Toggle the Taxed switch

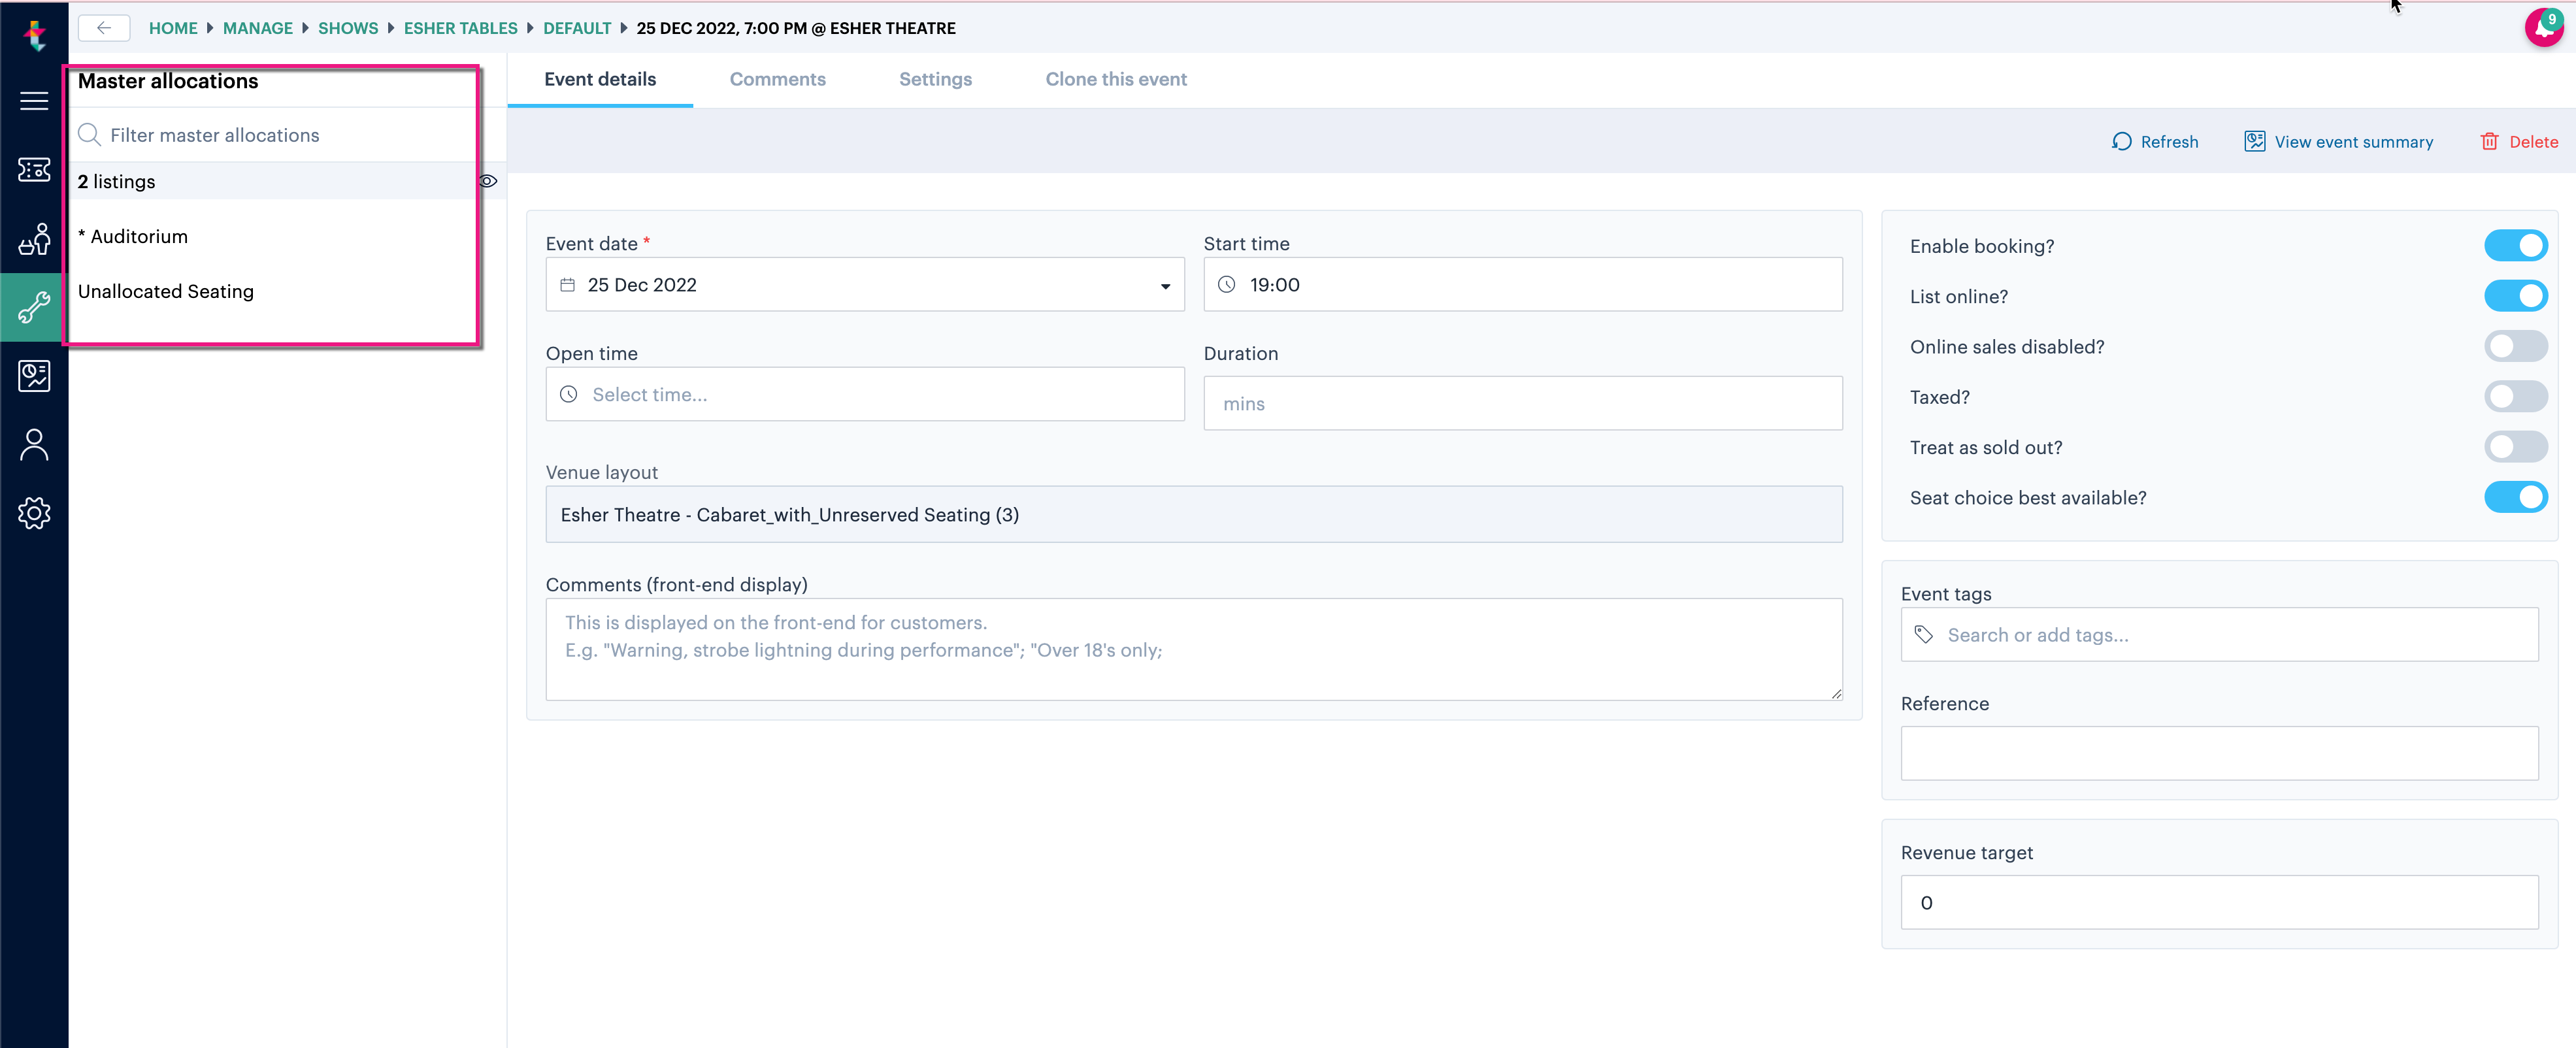pyautogui.click(x=2515, y=397)
